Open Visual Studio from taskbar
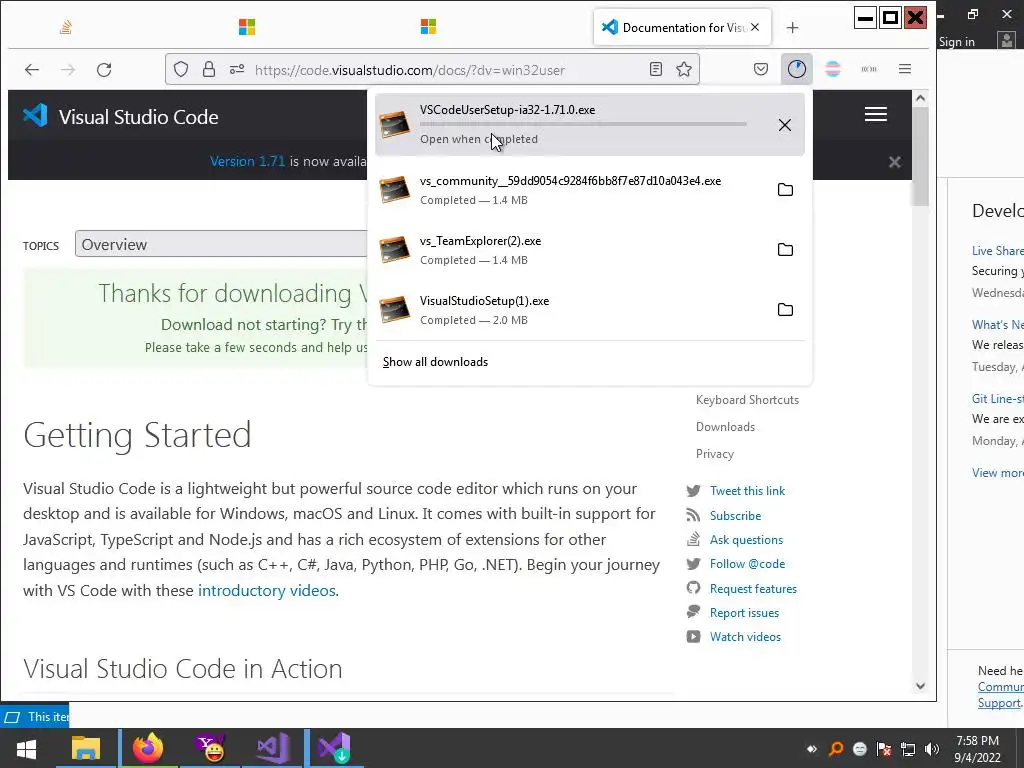The image size is (1024, 768). pos(272,748)
